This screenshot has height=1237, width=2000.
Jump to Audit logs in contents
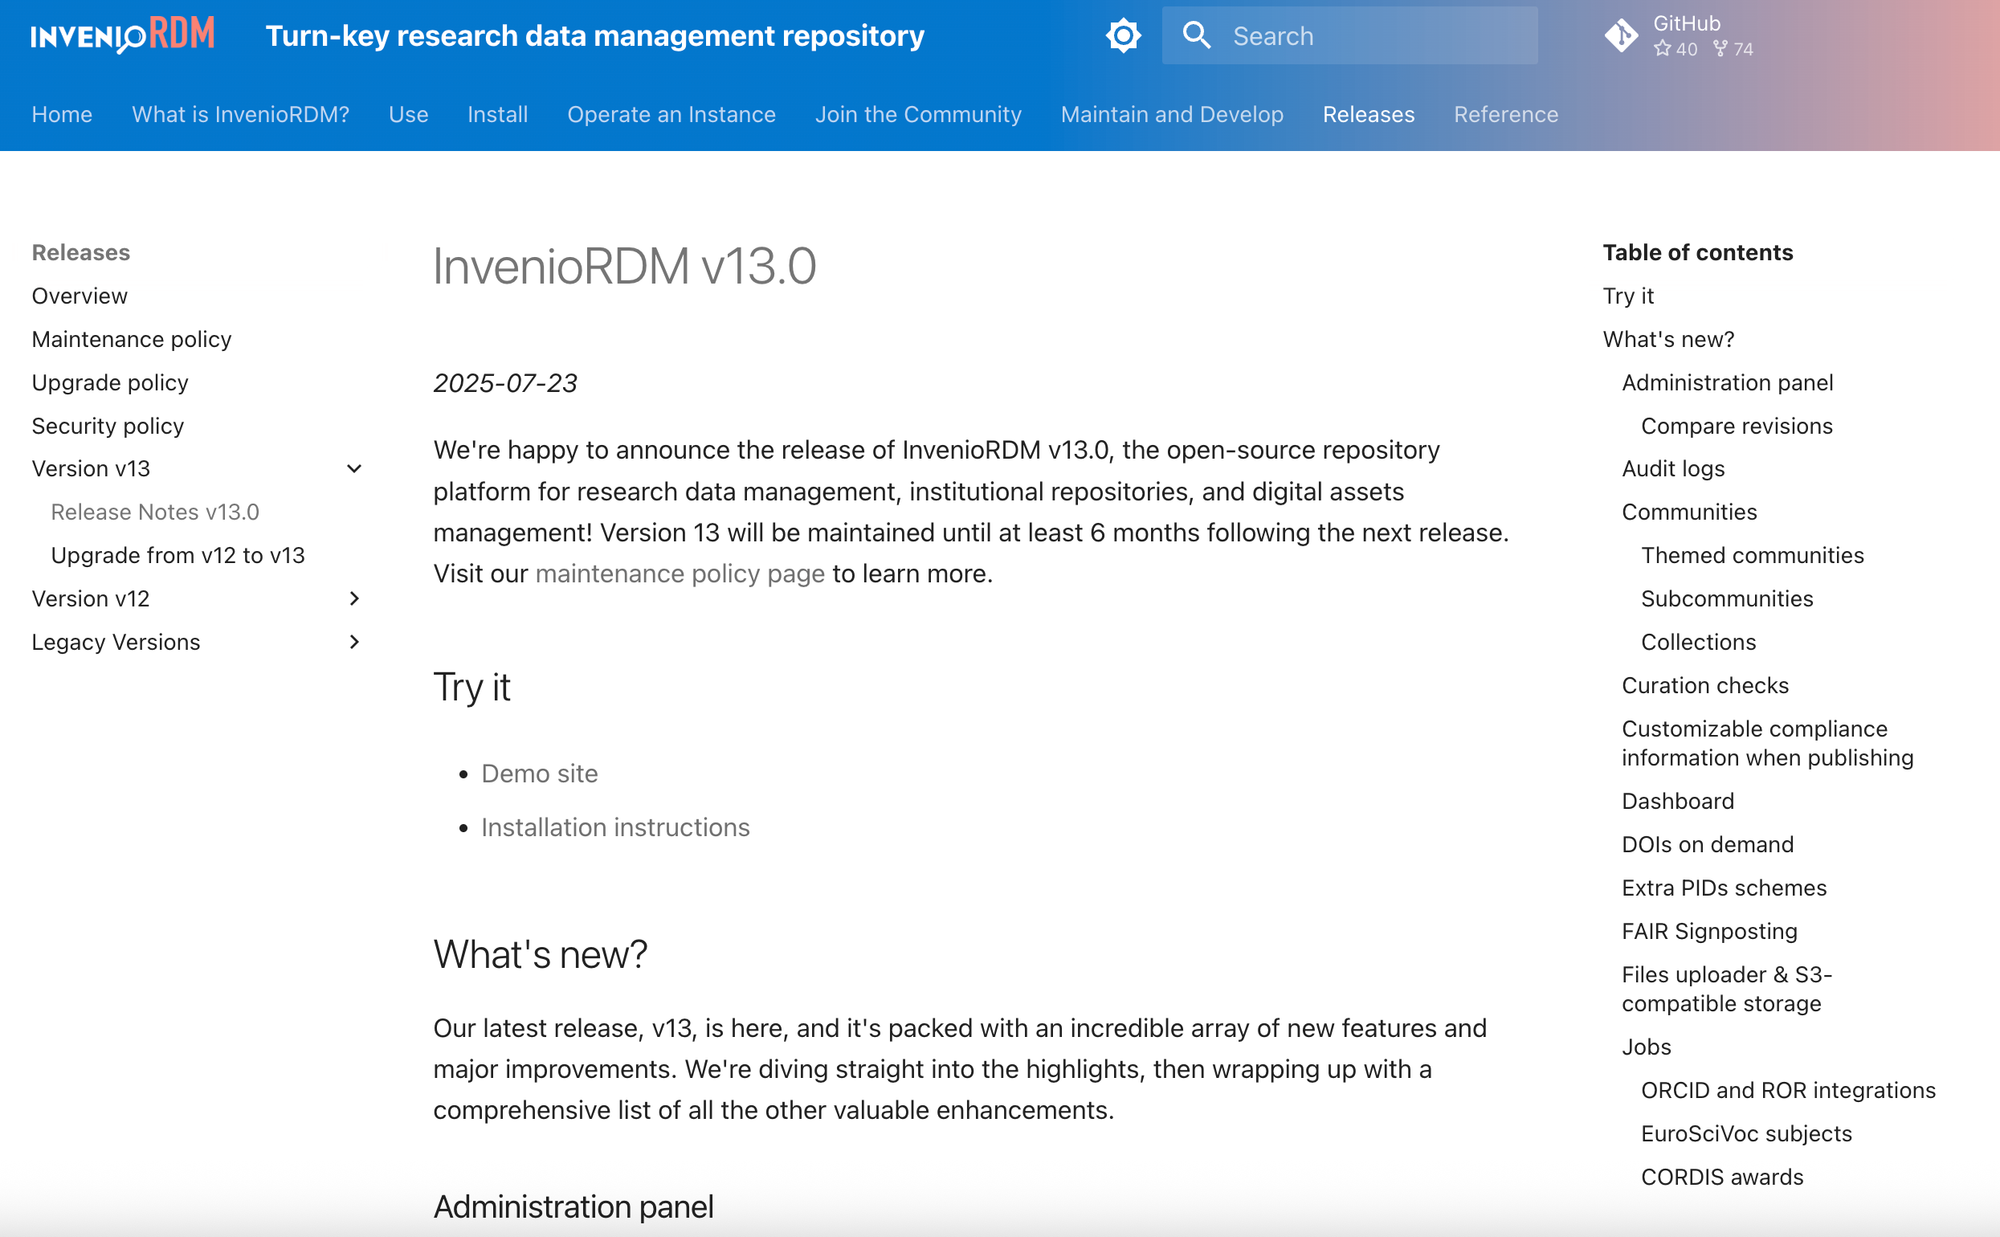click(x=1673, y=469)
